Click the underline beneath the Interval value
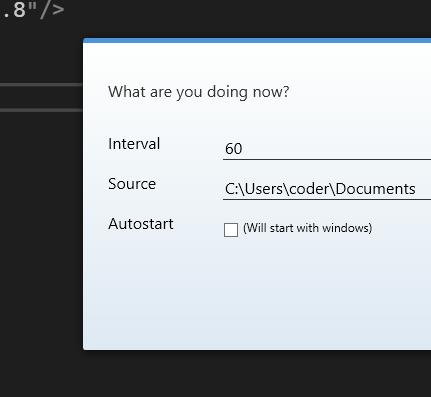The image size is (431, 397). tap(327, 160)
